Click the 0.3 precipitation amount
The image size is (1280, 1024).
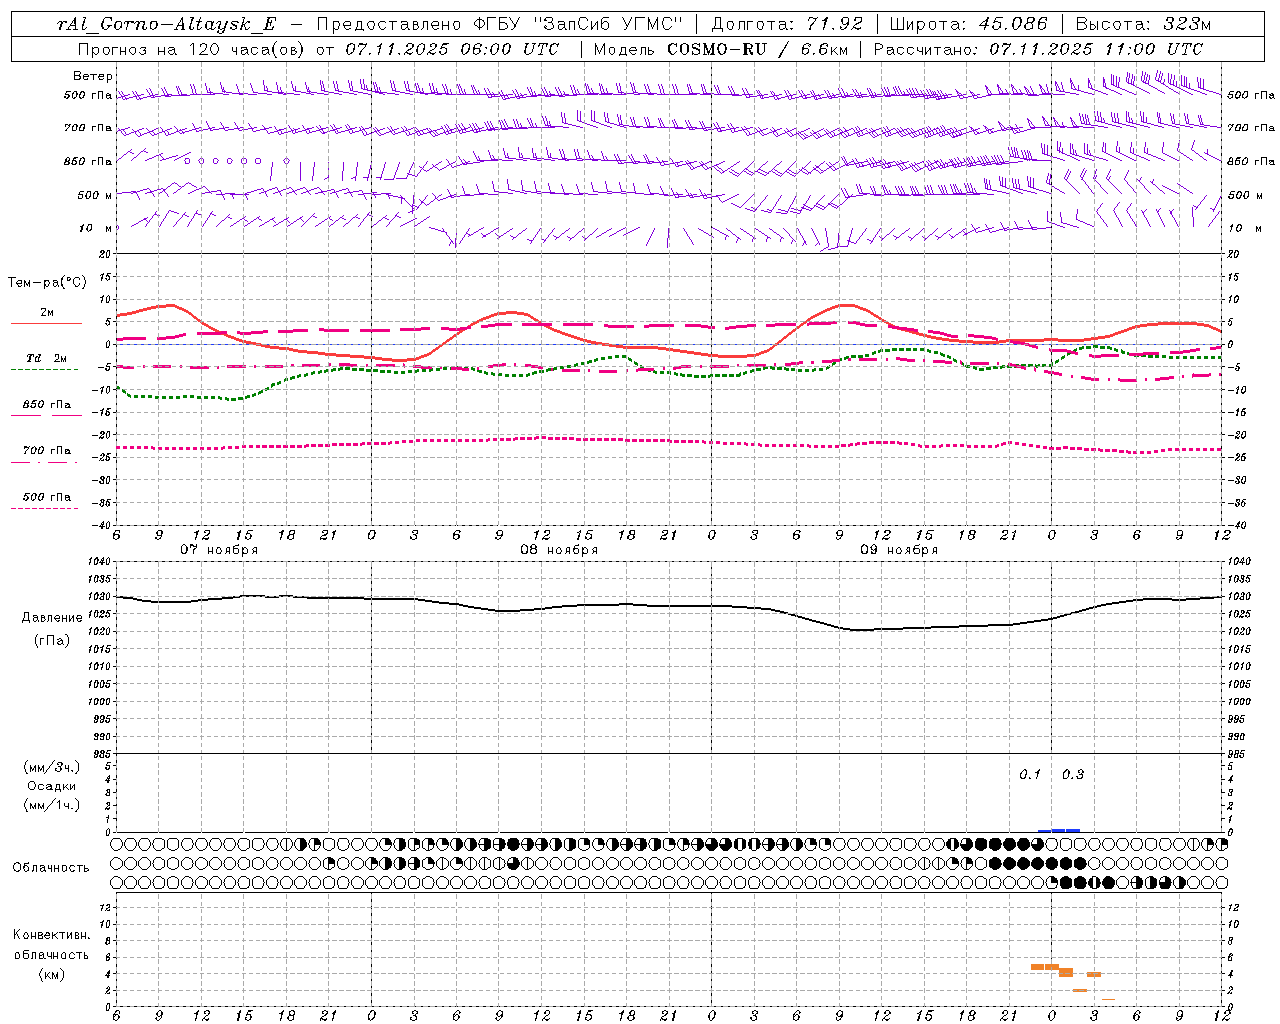(1073, 775)
